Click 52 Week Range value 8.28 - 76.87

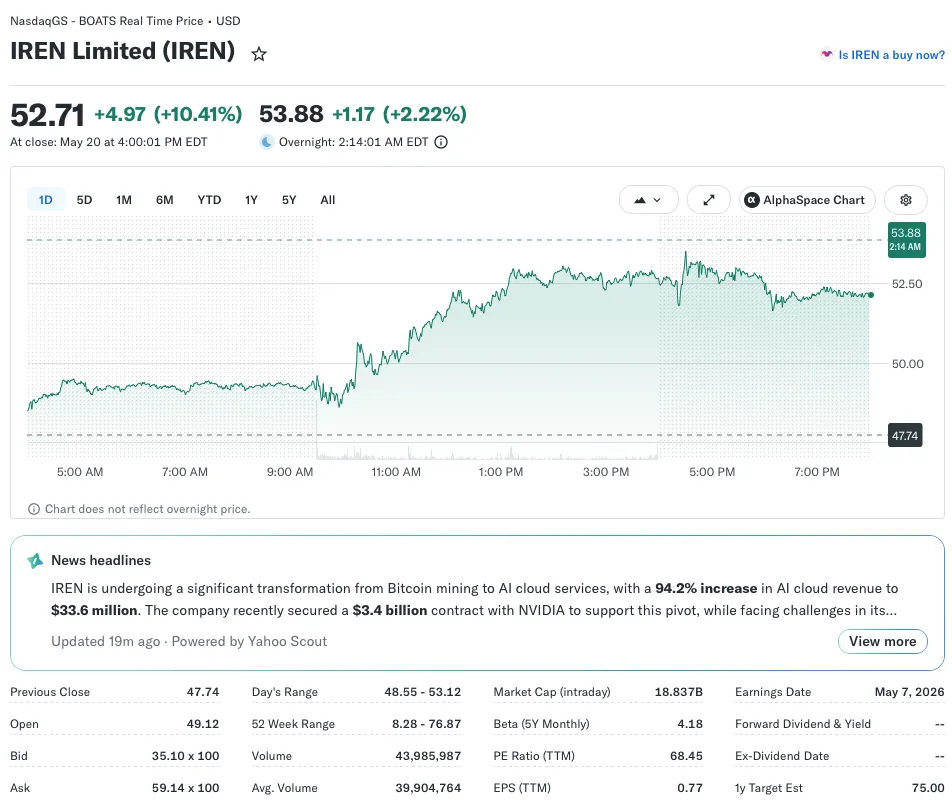(426, 724)
